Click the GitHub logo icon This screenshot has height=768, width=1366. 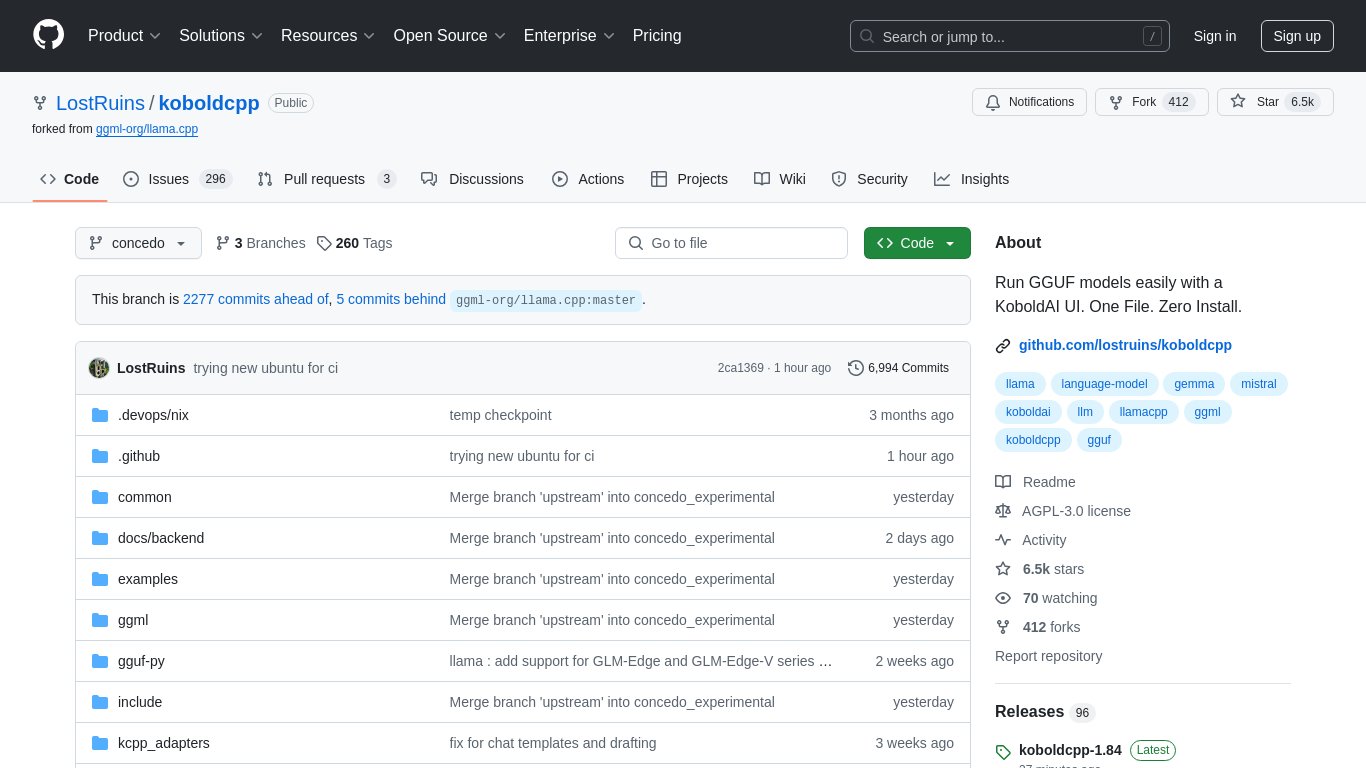point(48,35)
